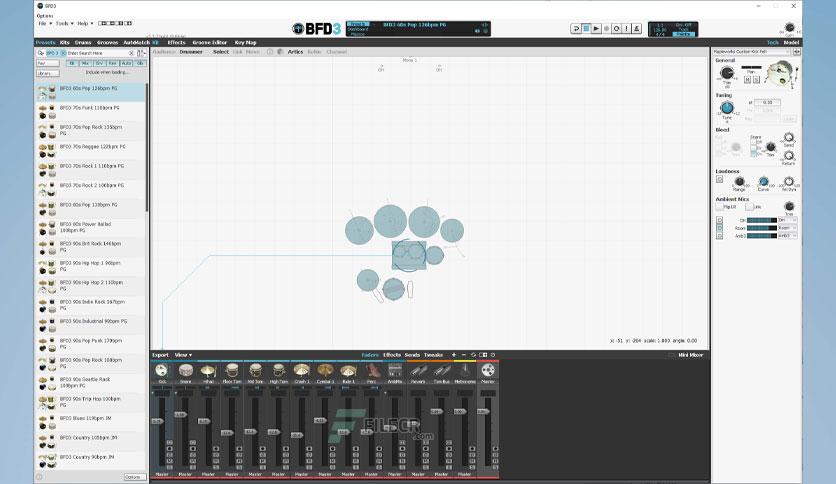The width and height of the screenshot is (836, 484).
Task: Click the add channel plus icon in mixer
Action: pyautogui.click(x=454, y=355)
